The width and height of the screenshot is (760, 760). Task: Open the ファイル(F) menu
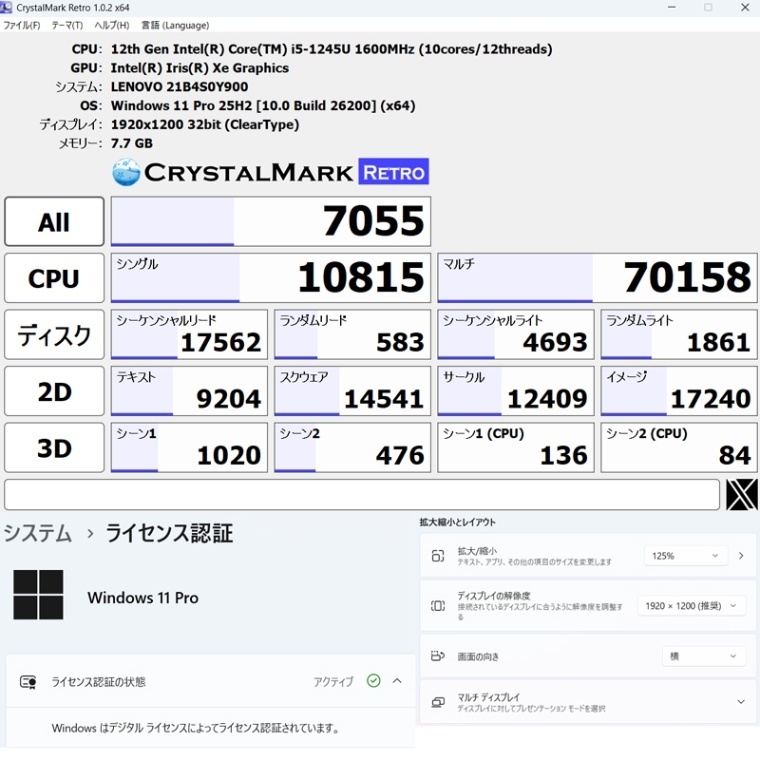(22, 25)
